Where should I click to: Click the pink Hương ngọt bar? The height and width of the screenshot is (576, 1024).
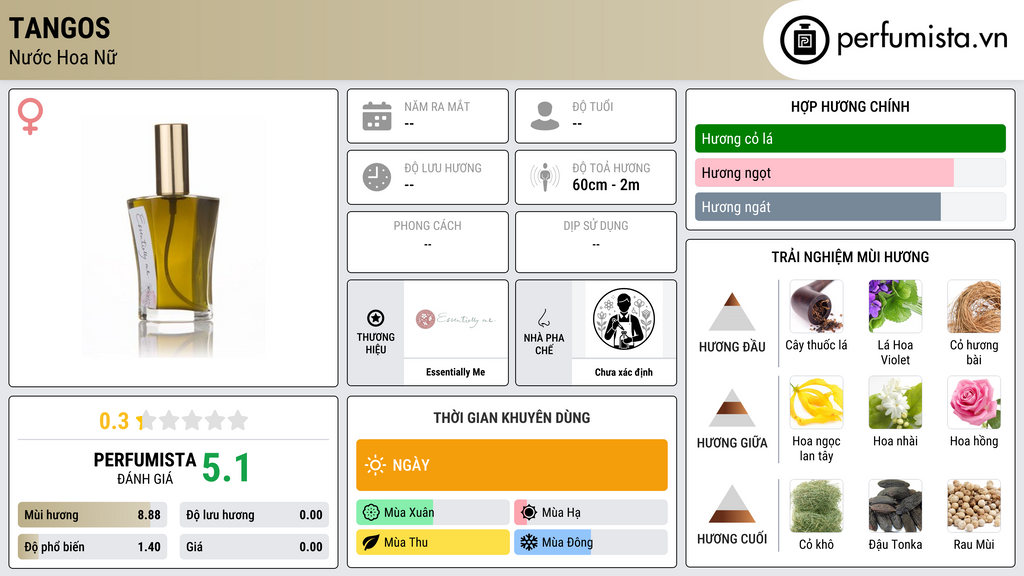tap(850, 172)
